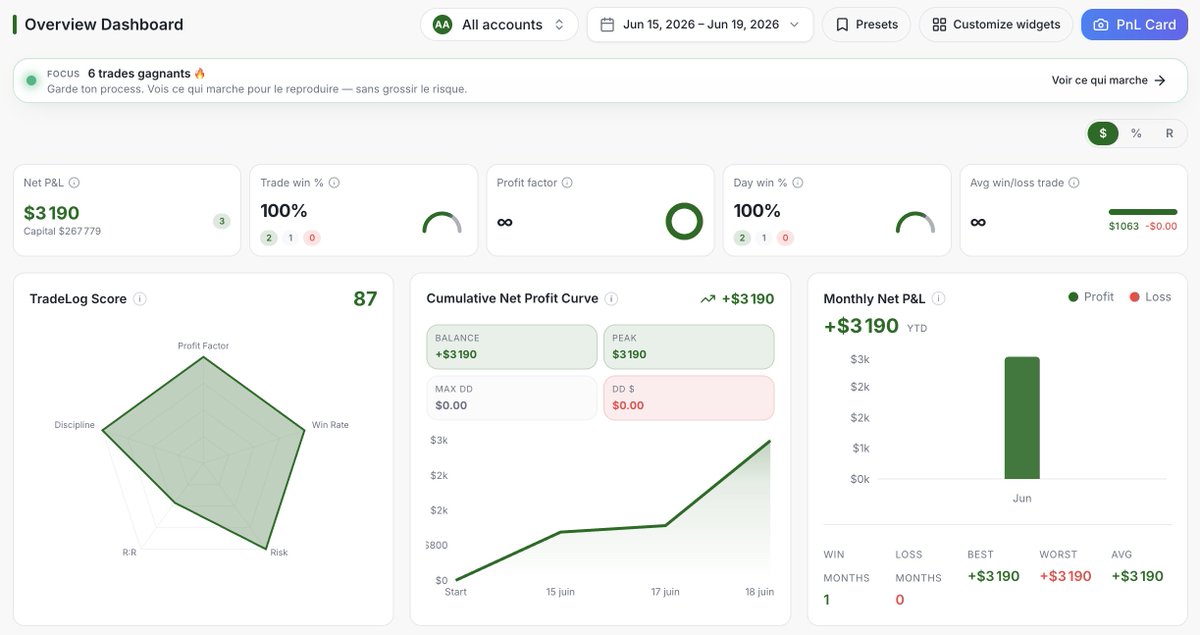Click the green wins badge in Day win %
Screen dimensions: 1200x635
click(x=742, y=238)
